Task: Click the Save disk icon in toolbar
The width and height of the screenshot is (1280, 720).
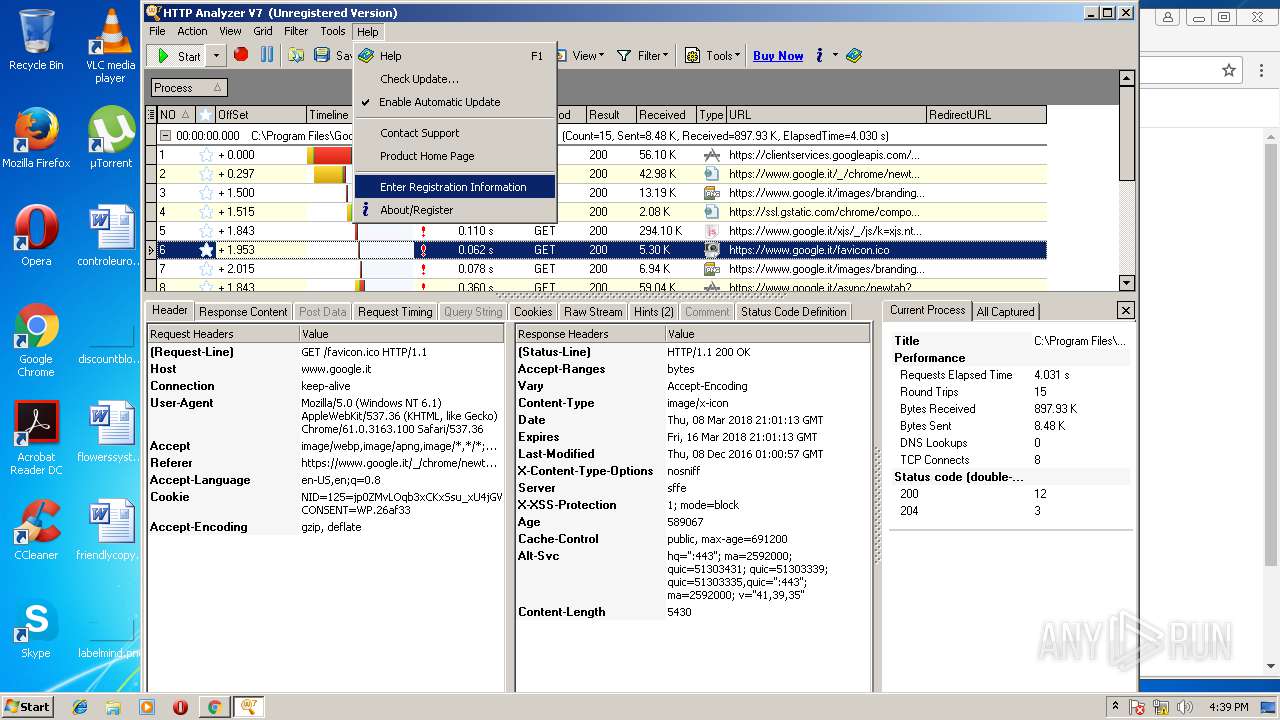Action: point(322,55)
